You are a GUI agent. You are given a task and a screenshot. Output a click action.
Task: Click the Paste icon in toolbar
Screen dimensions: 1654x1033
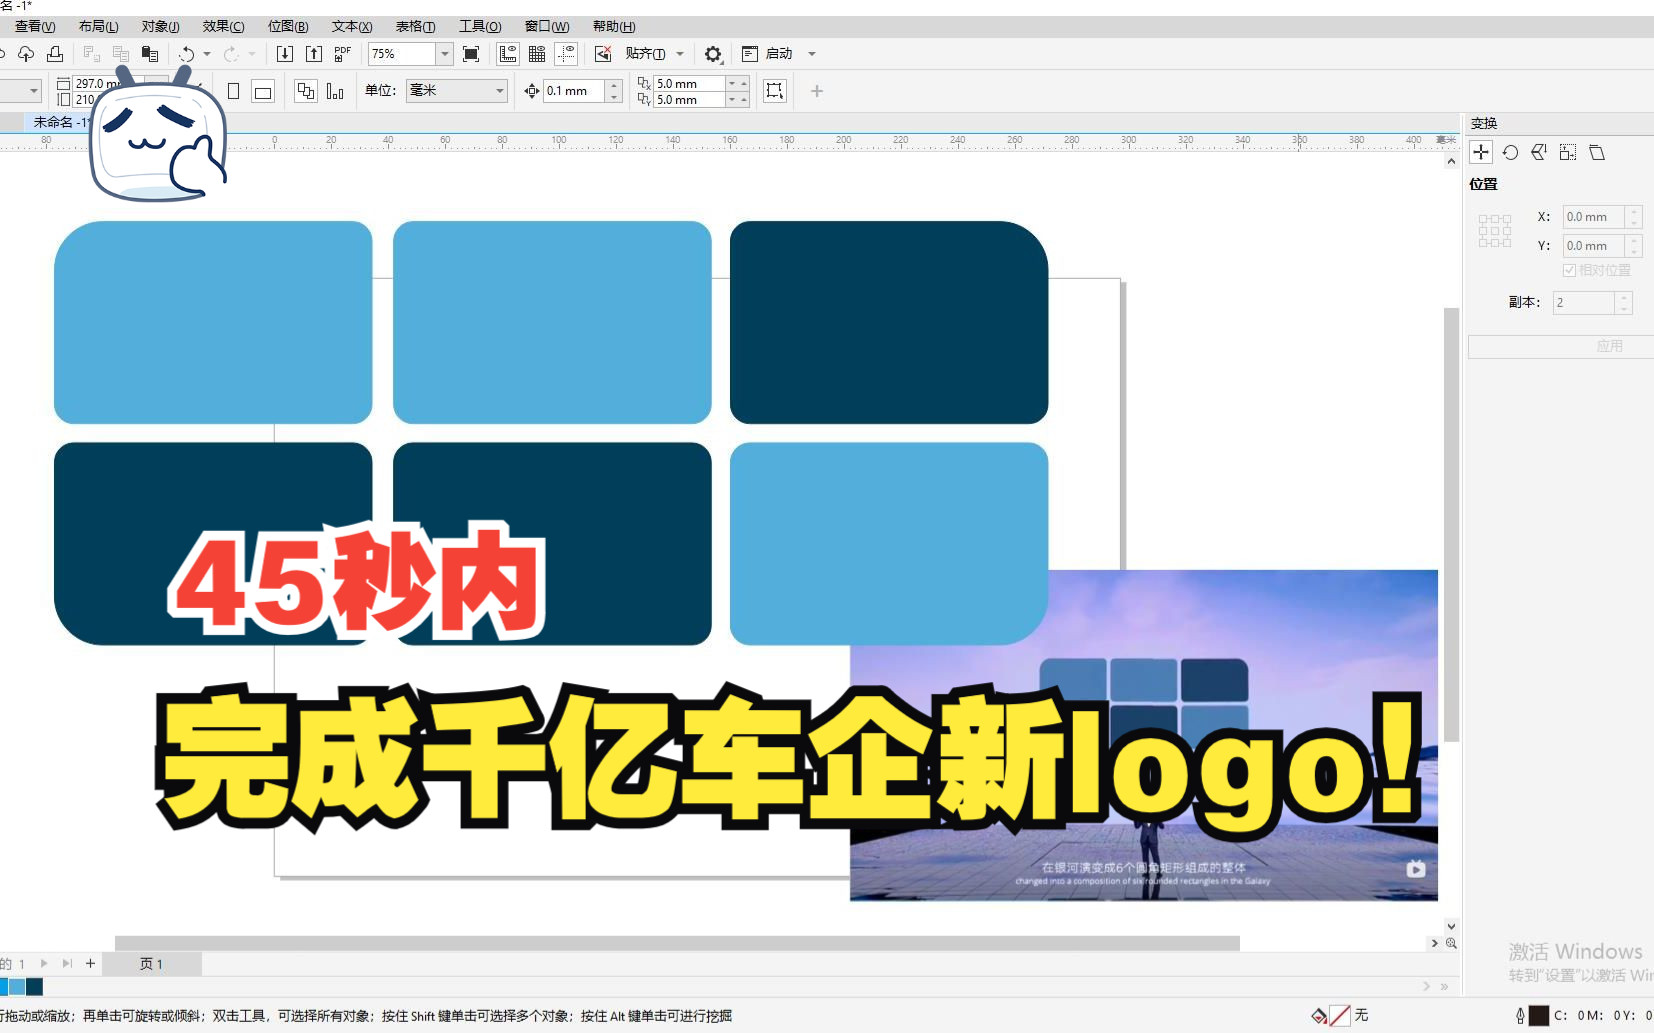coord(150,53)
